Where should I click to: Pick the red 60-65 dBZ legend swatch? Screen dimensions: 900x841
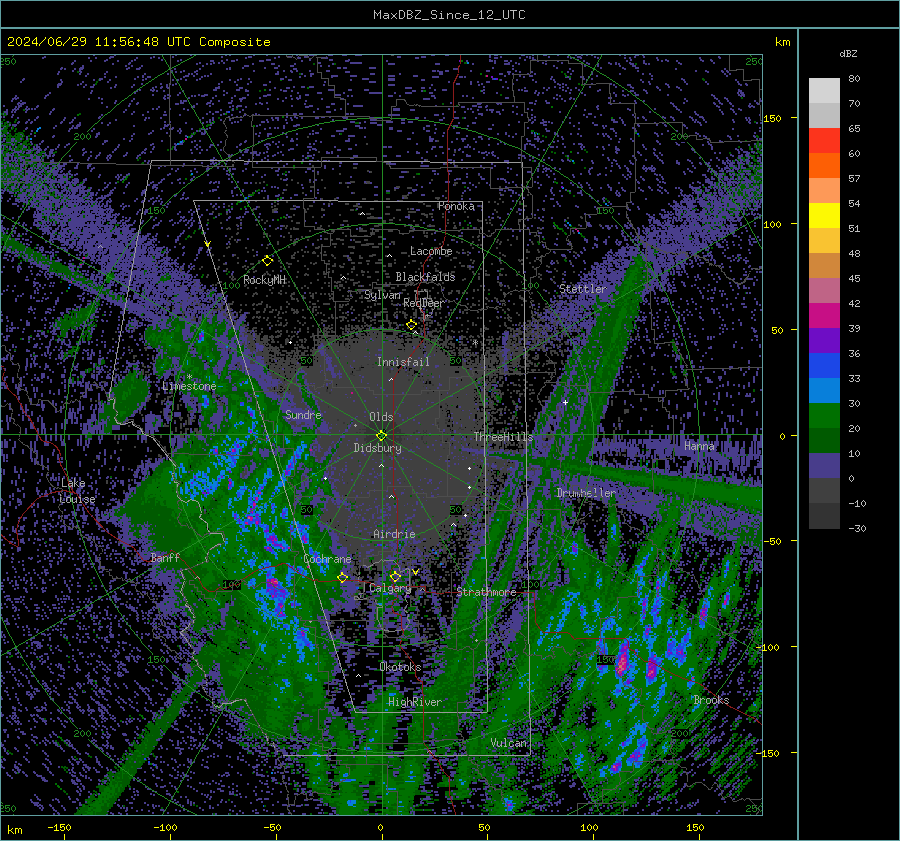[824, 141]
